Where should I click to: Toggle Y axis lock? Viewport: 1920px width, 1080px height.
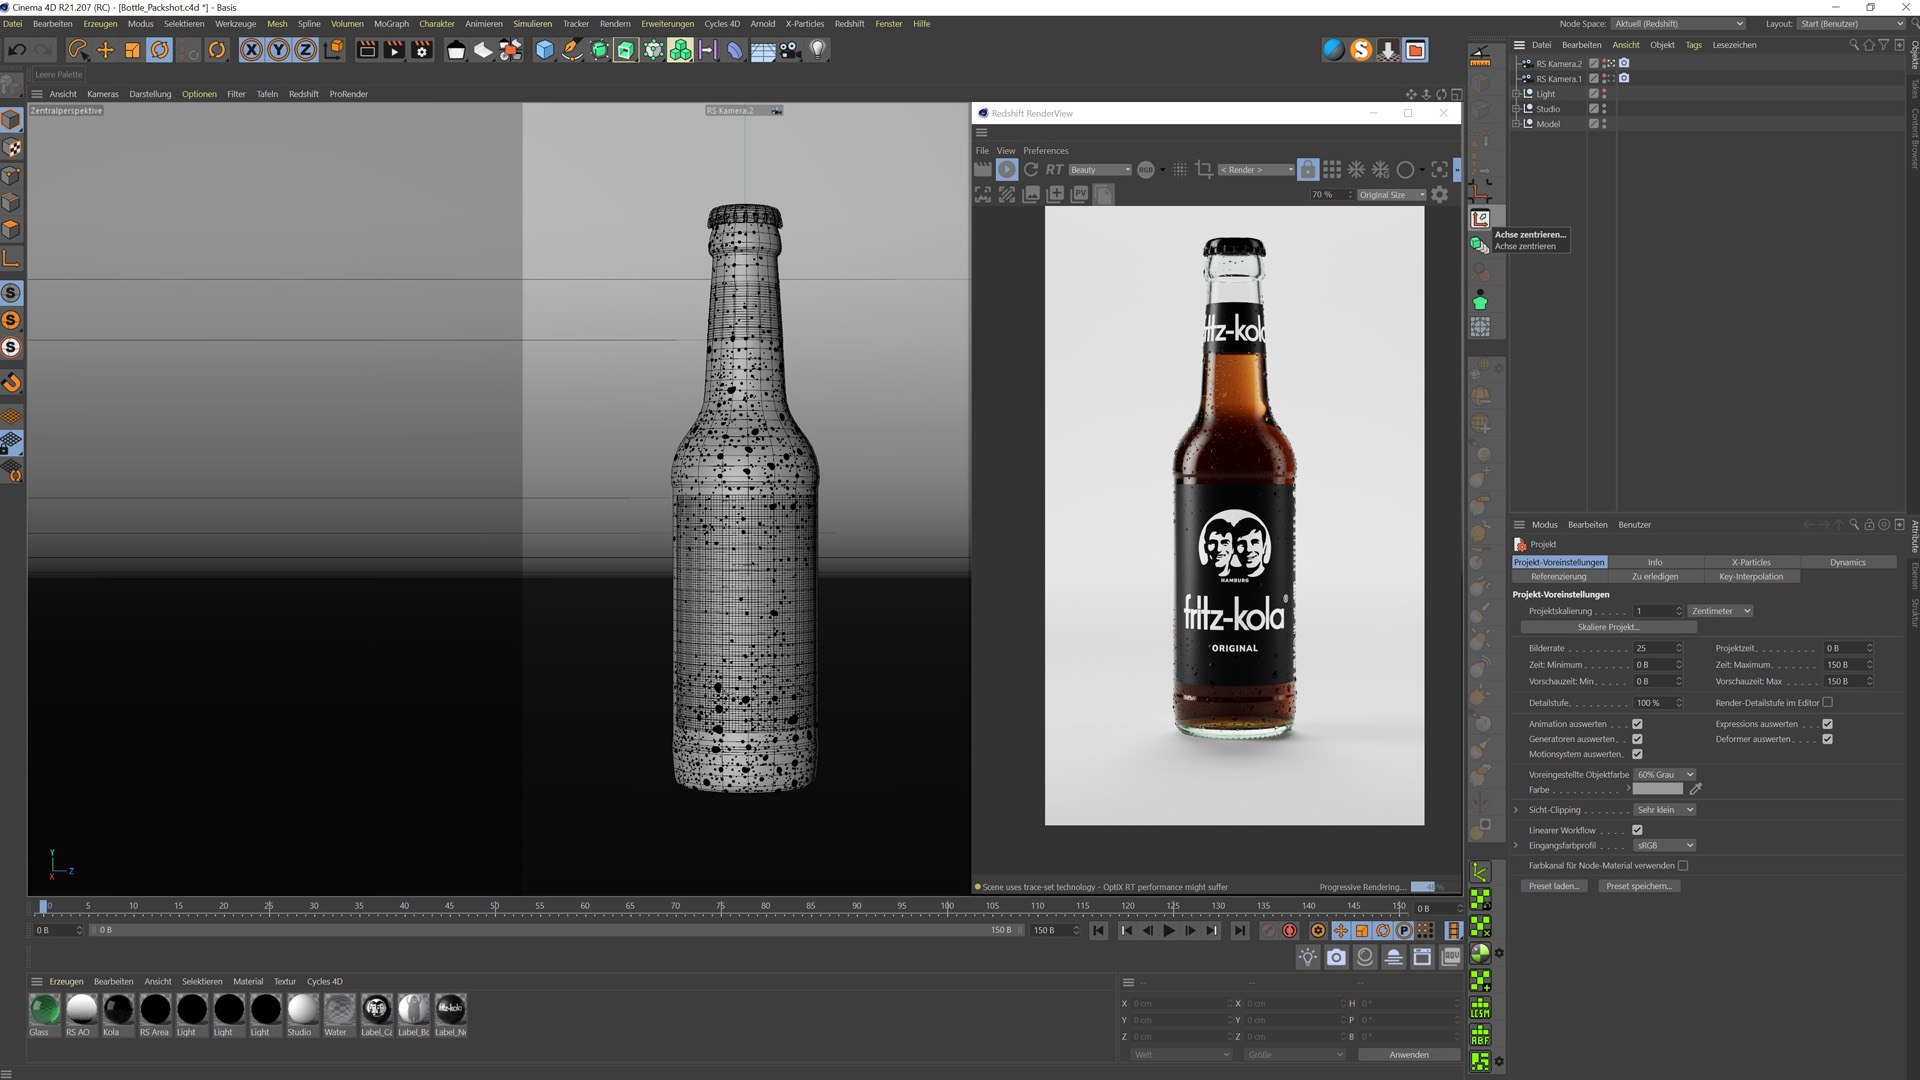tap(279, 49)
